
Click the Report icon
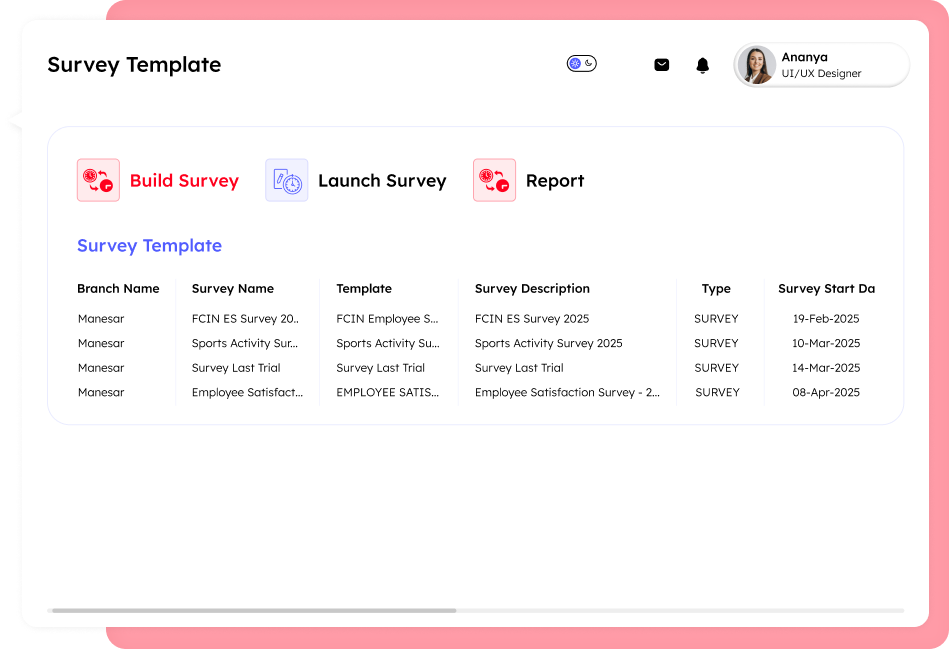[494, 180]
